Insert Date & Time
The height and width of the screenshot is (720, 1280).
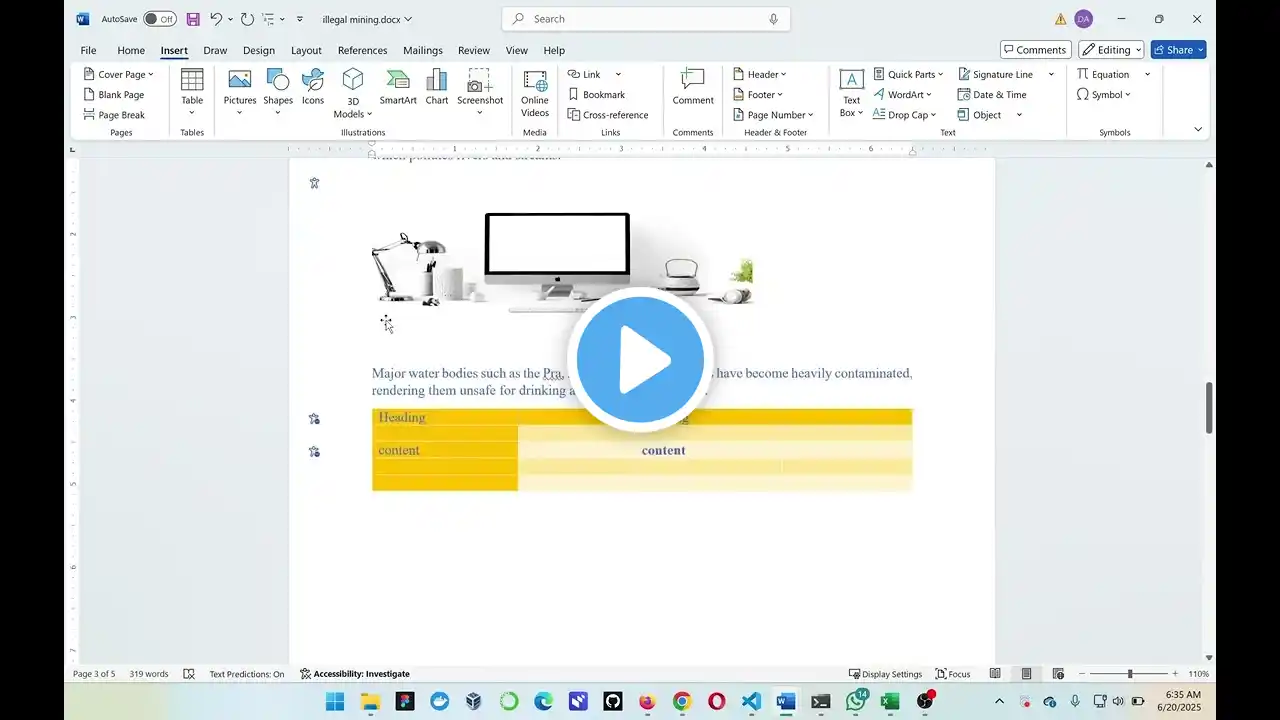992,94
